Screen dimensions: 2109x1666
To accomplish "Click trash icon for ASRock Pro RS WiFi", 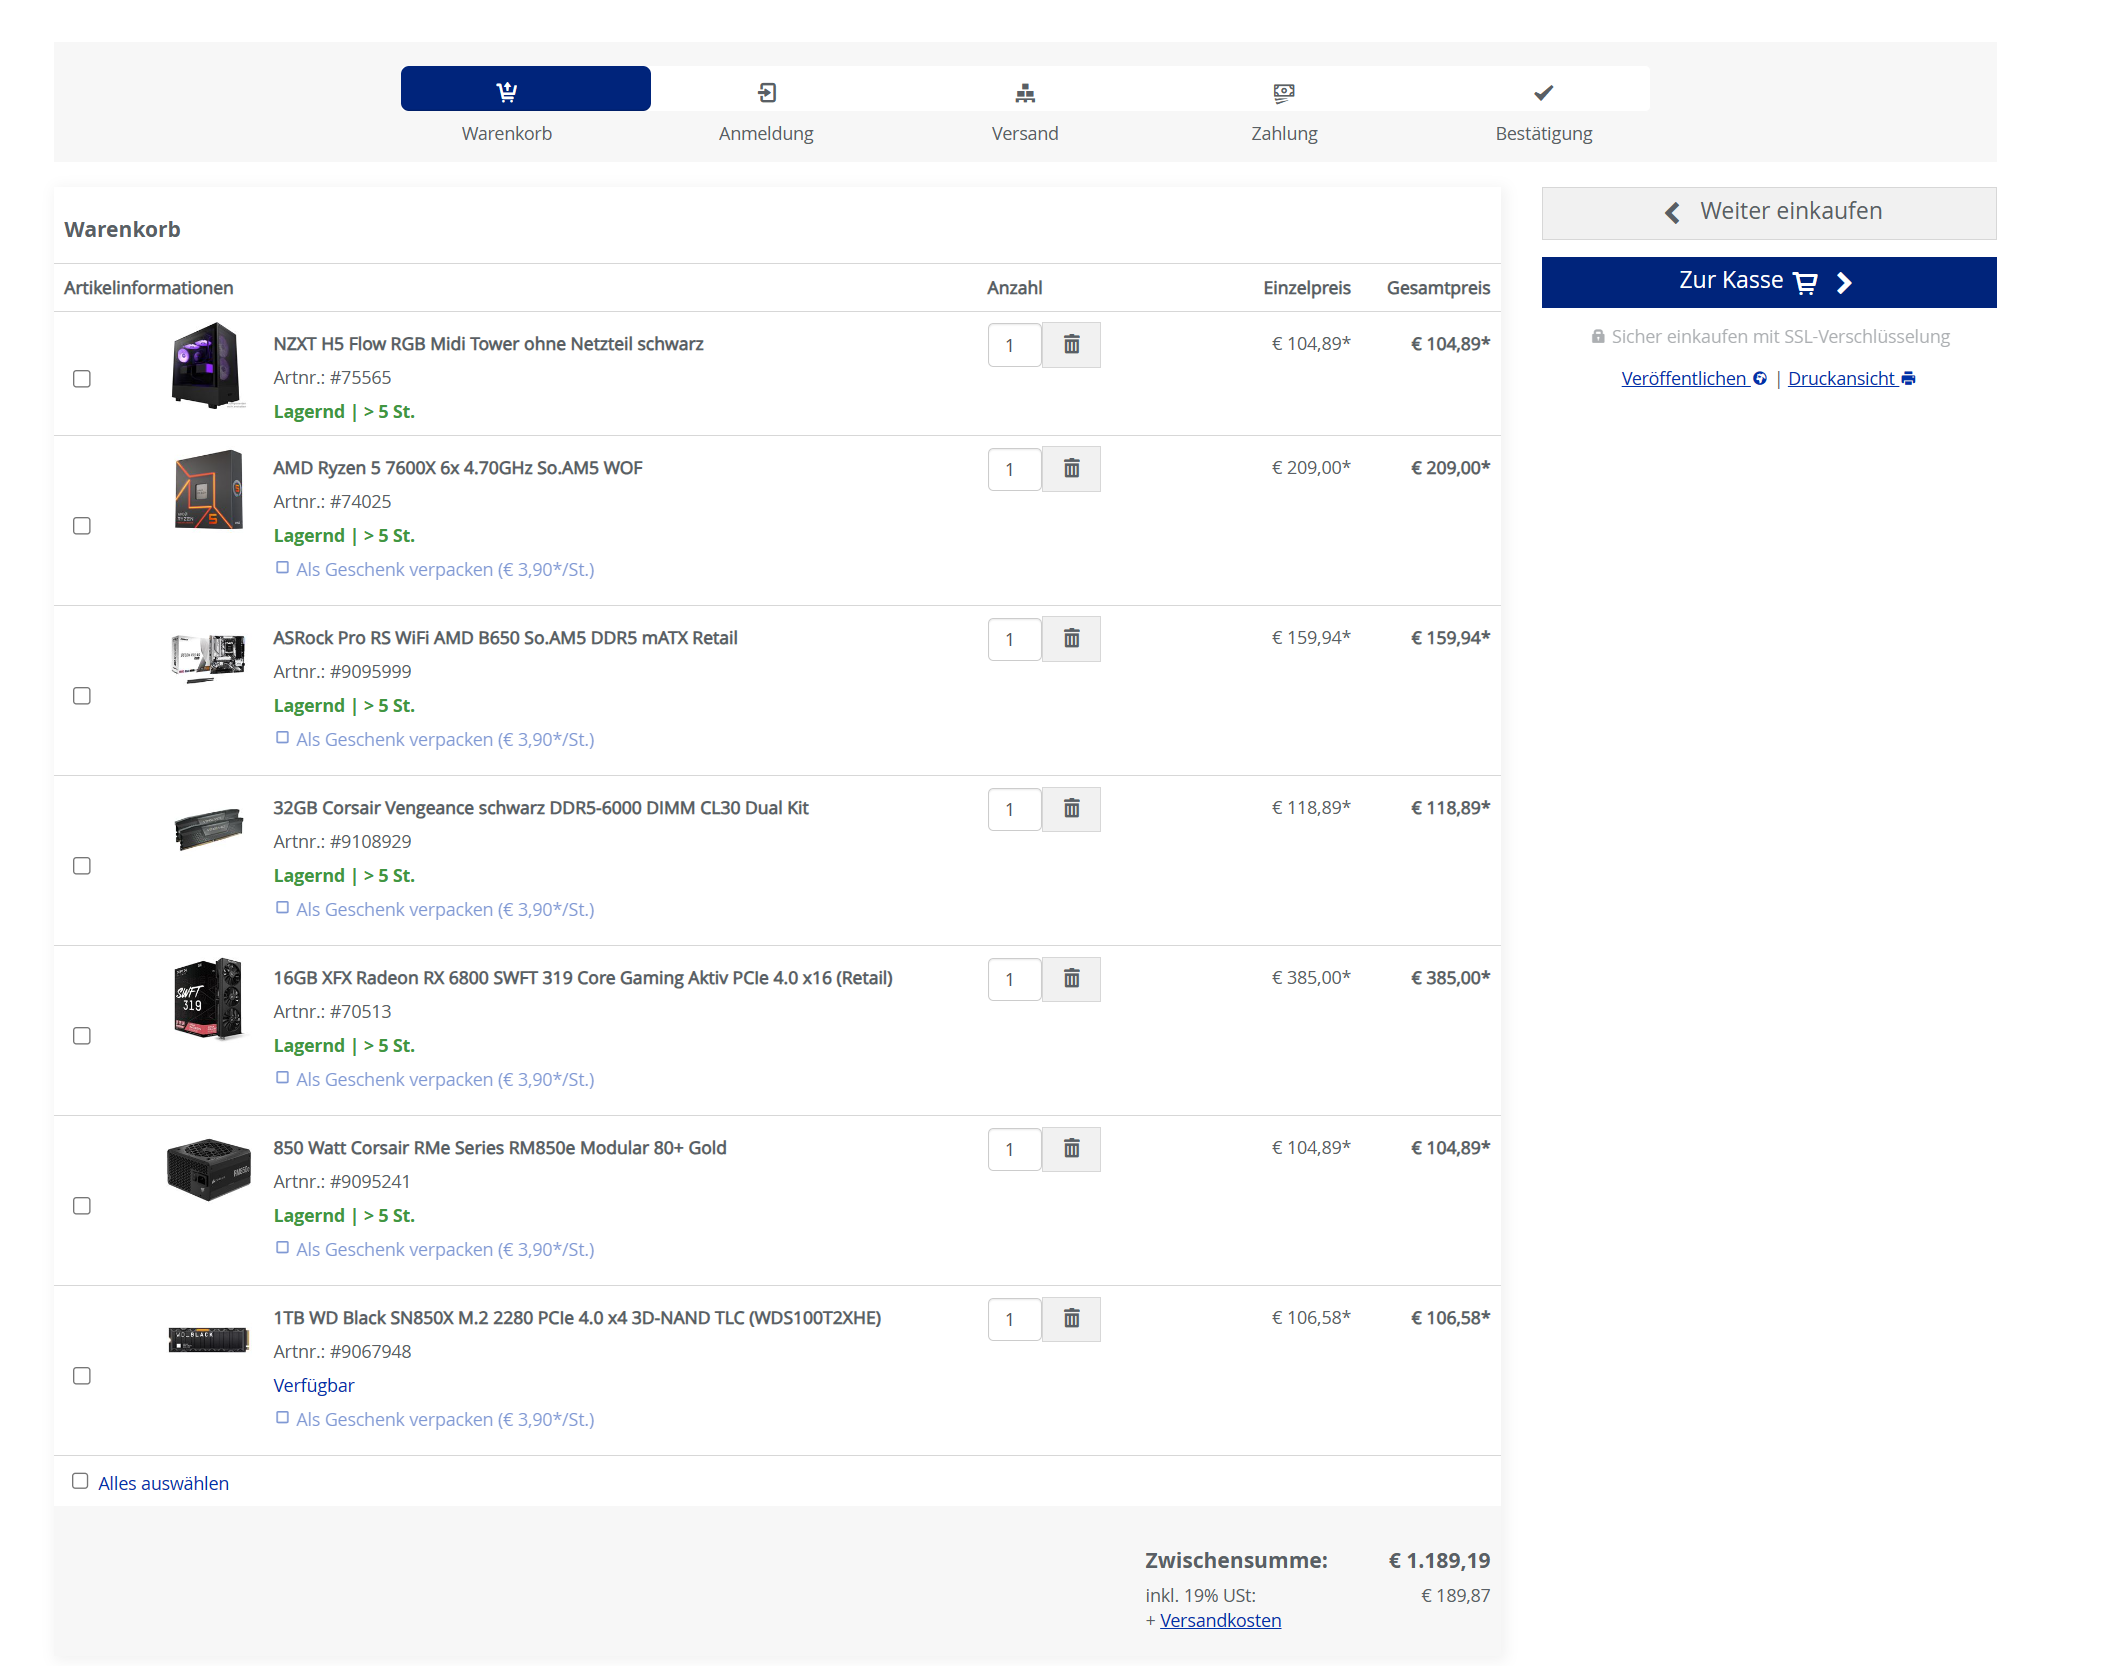I will [1071, 639].
